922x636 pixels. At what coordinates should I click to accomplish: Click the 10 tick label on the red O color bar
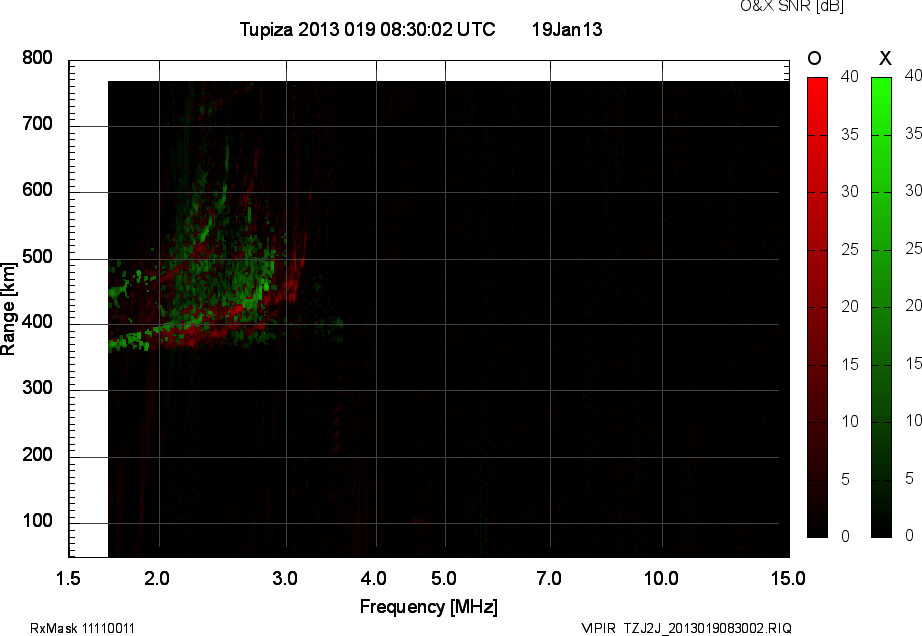tap(850, 421)
